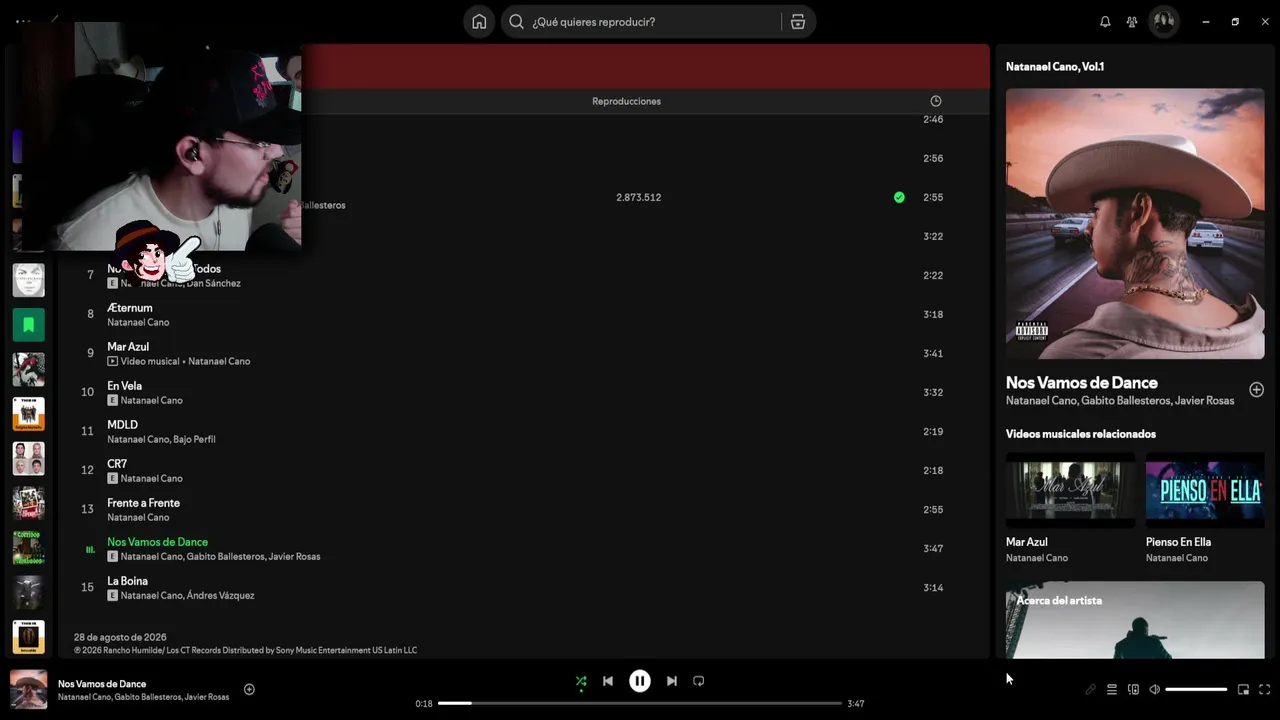
Task: Add Nos Vamos de Dance from side panel
Action: point(1257,390)
